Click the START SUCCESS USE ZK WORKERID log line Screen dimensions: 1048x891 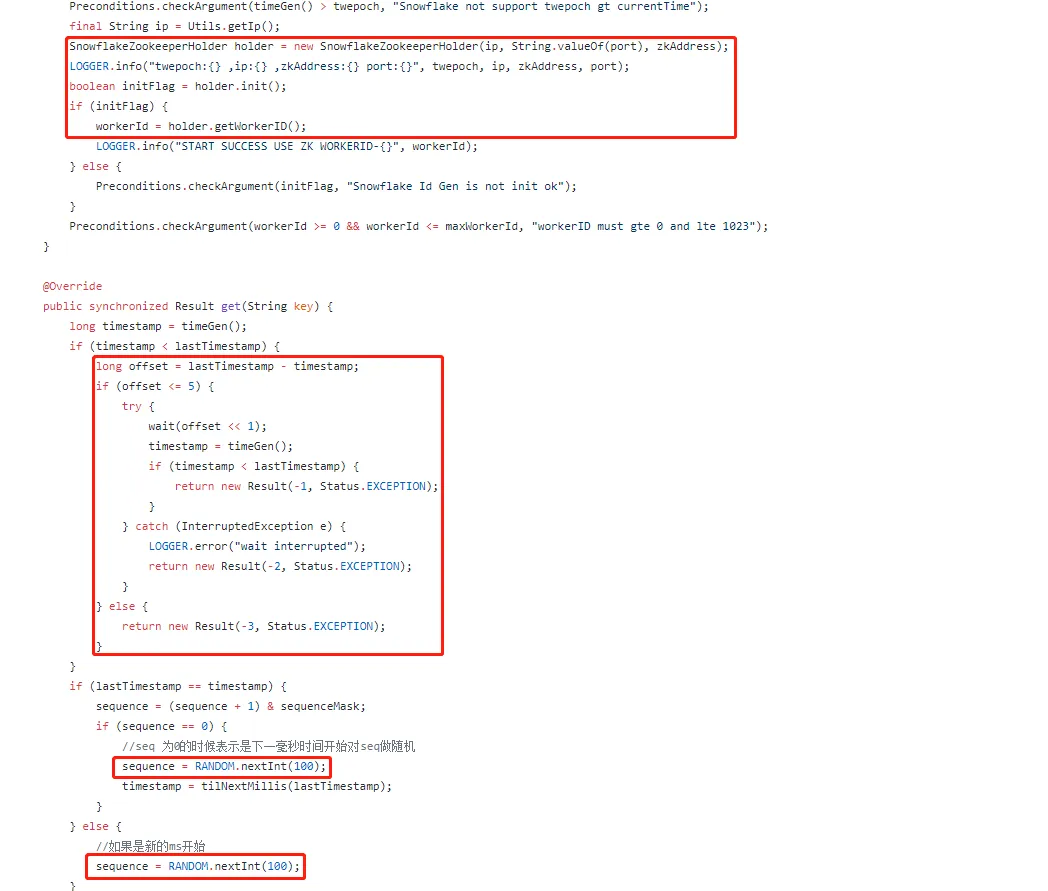point(287,146)
